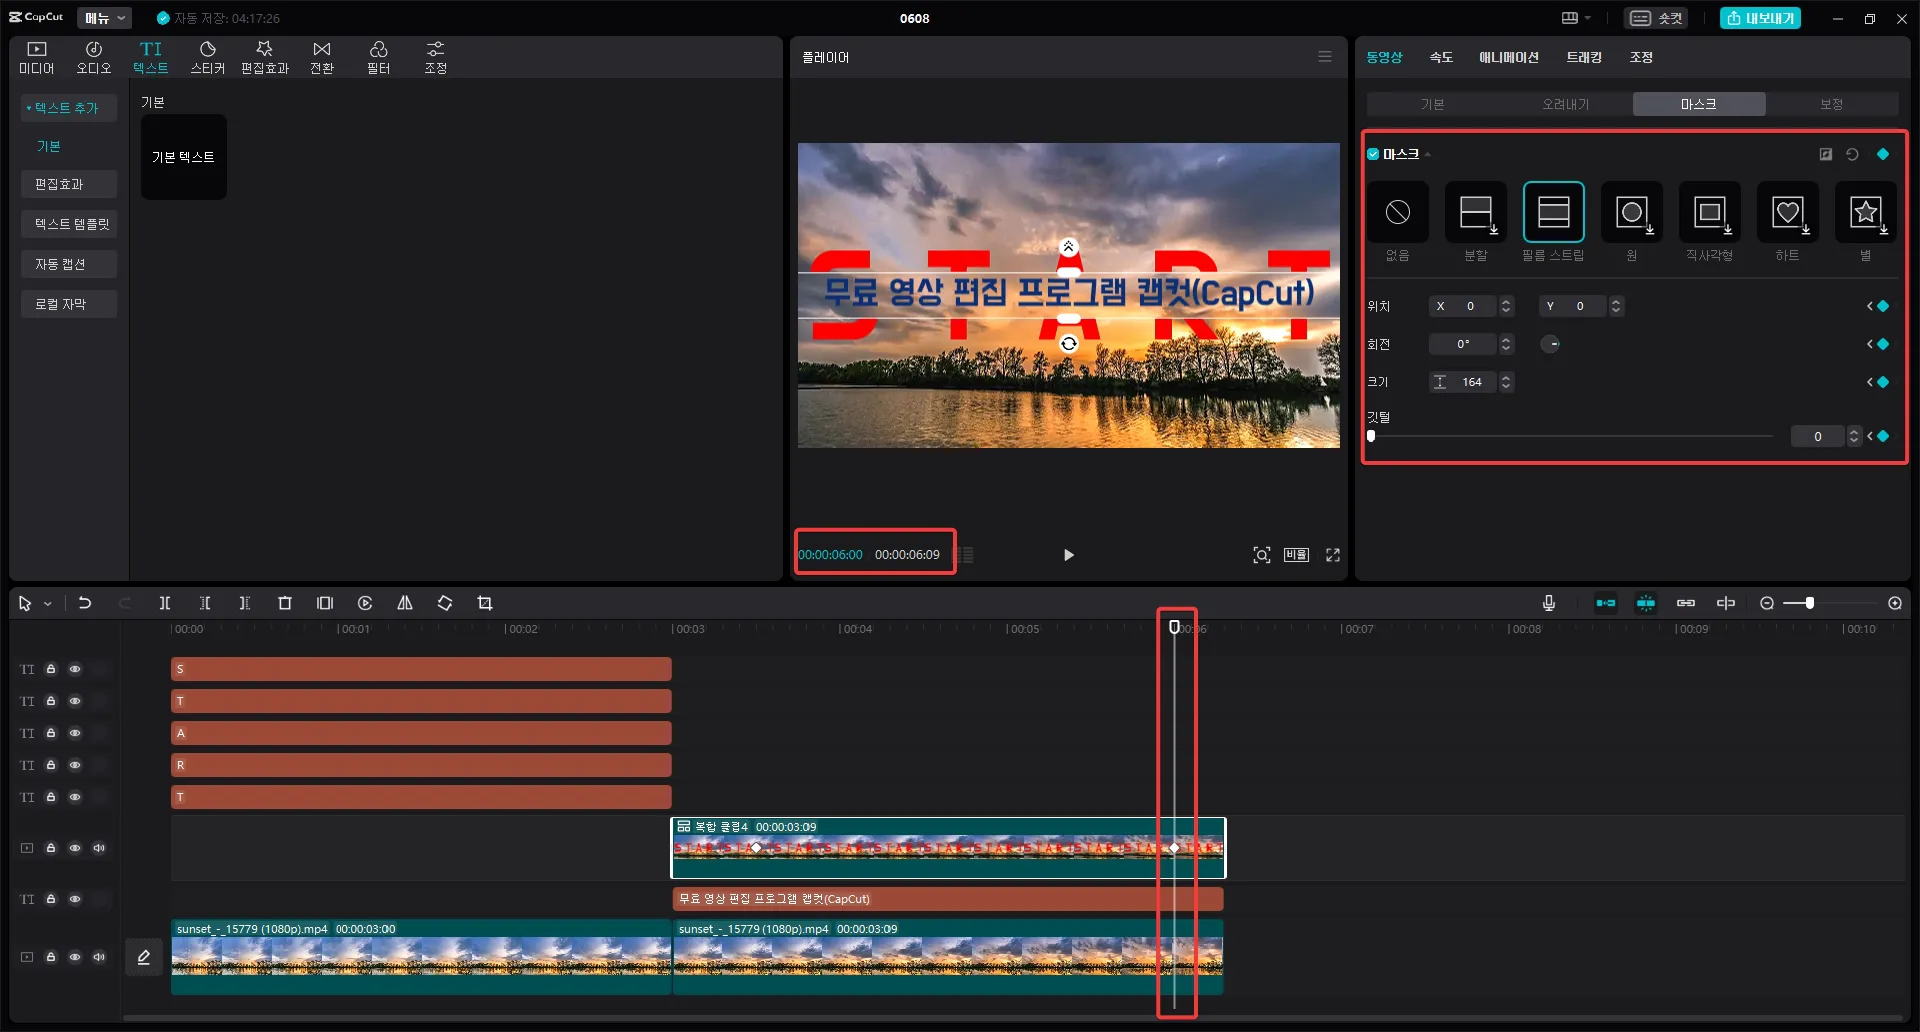Open the selection tool dropdown arrow
The image size is (1920, 1032).
pyautogui.click(x=47, y=604)
